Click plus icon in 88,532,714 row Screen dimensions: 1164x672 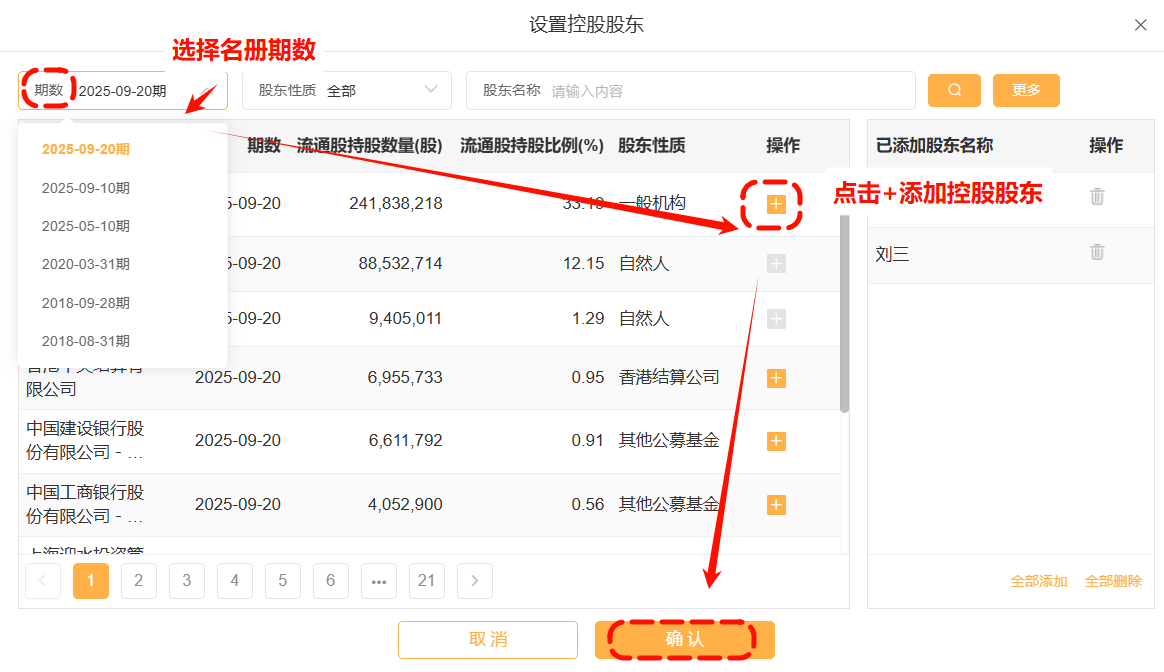click(x=776, y=264)
